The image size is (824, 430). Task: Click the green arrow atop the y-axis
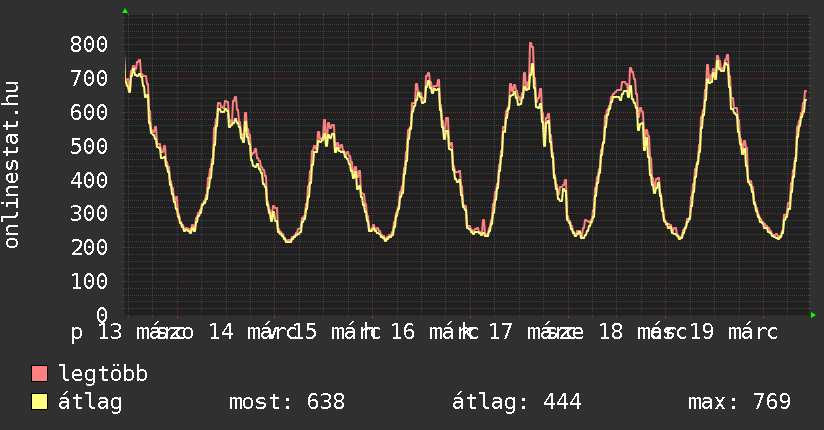[x=125, y=11]
